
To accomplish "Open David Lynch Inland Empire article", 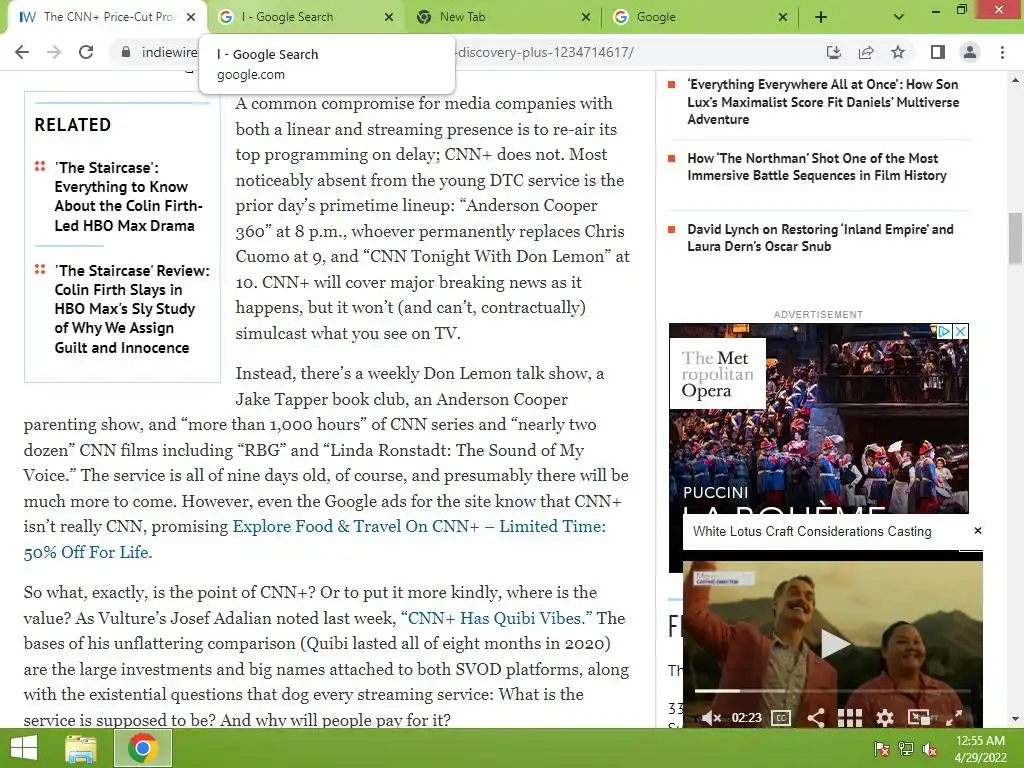I will click(x=820, y=238).
